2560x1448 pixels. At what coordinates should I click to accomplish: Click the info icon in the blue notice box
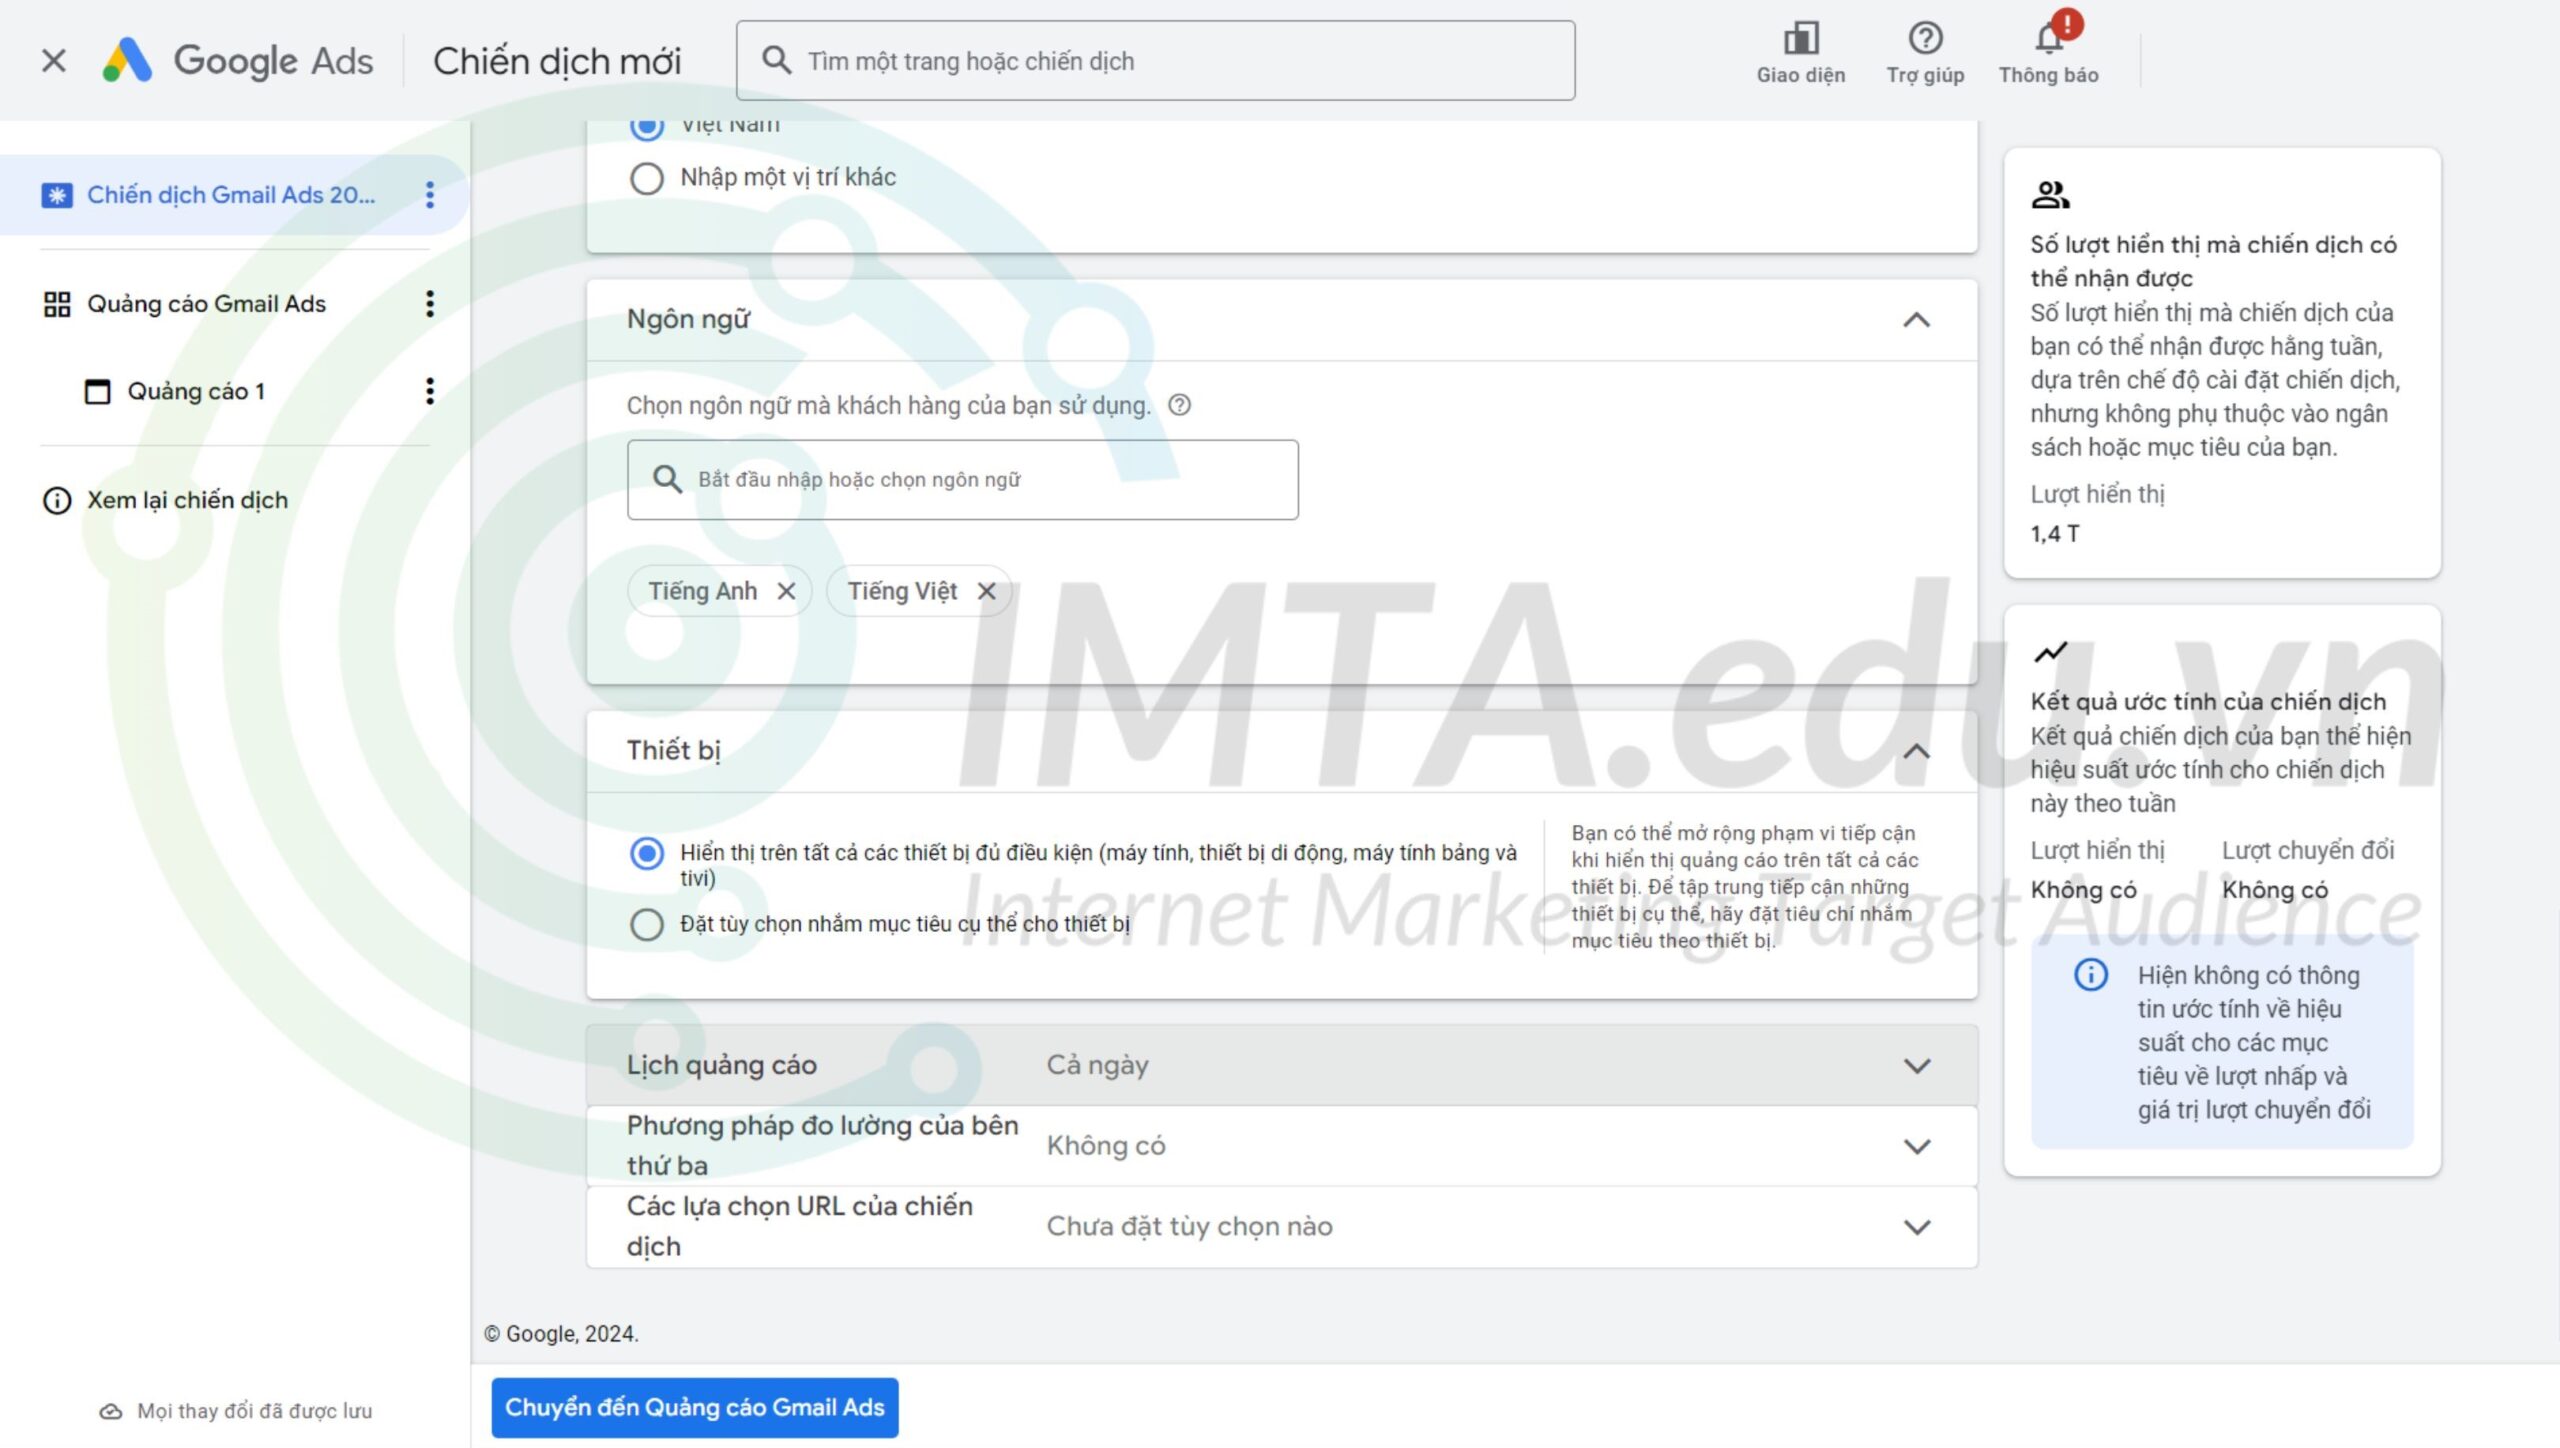tap(2090, 974)
